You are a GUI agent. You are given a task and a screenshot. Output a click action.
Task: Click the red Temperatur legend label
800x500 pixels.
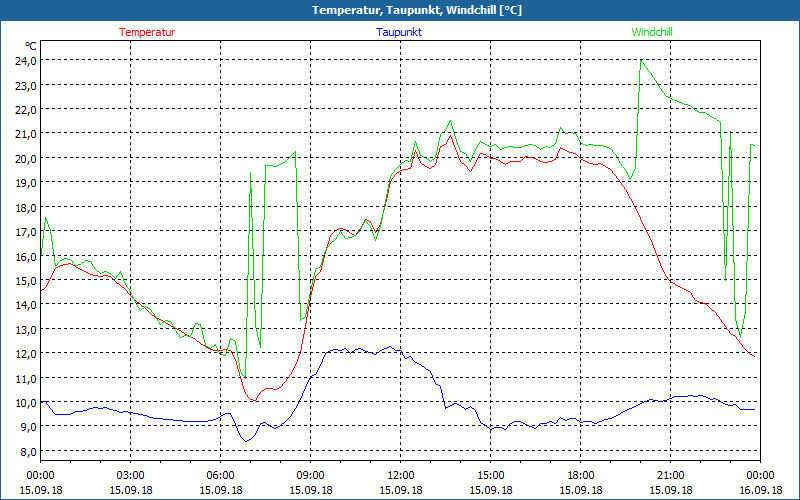pos(147,32)
